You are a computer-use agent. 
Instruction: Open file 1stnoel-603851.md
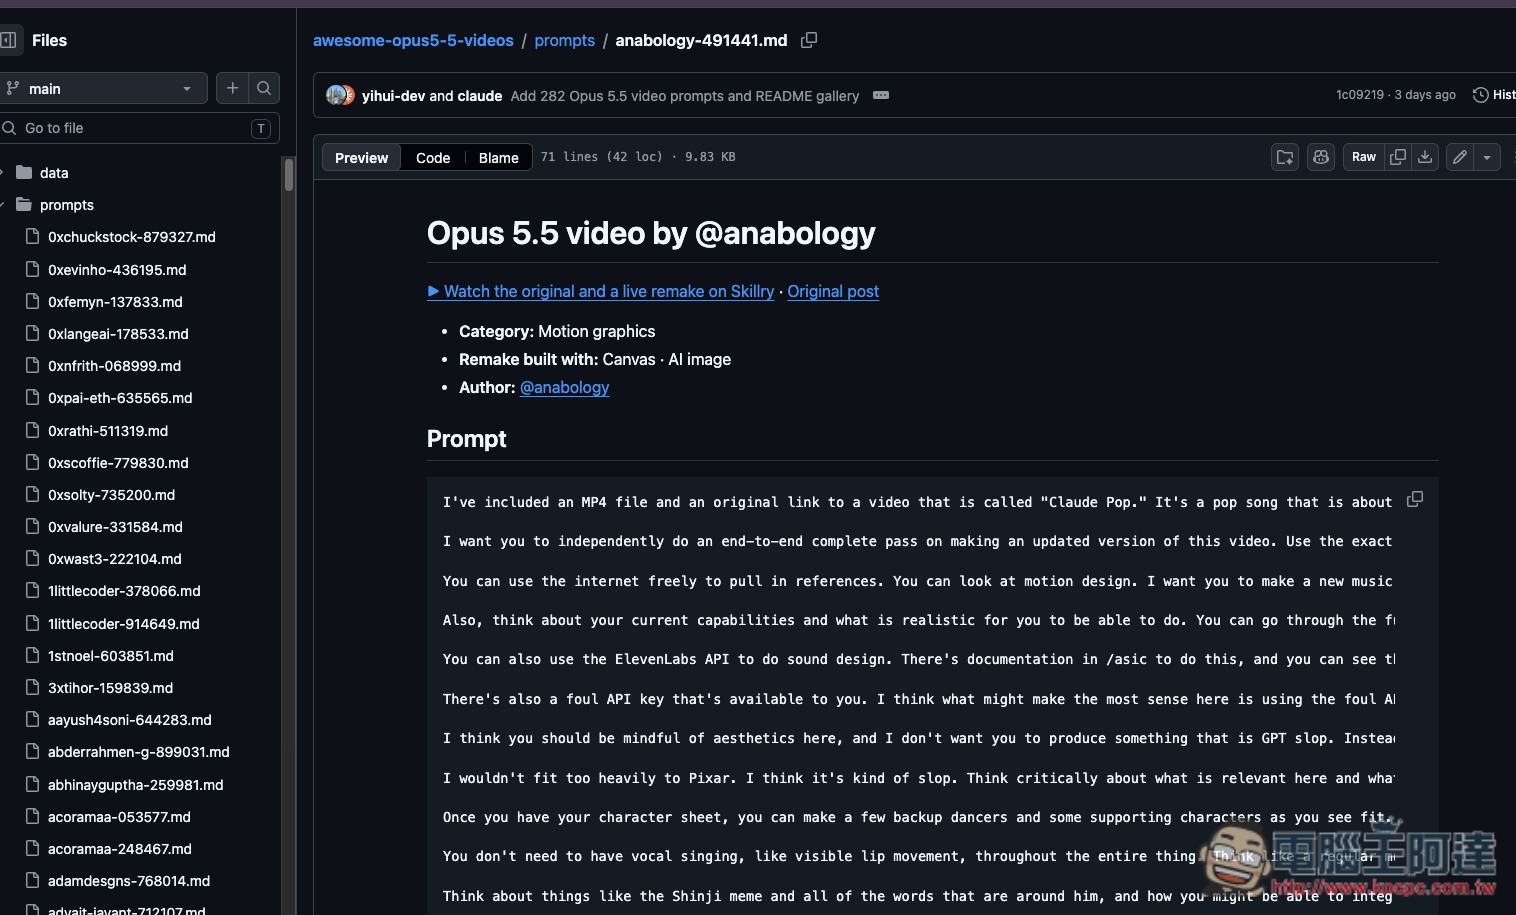click(x=111, y=656)
